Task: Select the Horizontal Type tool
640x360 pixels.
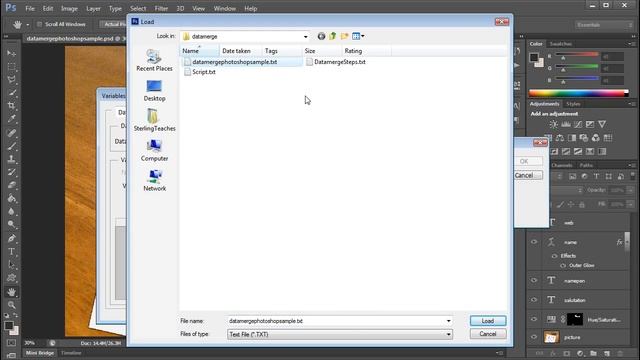Action: (11, 251)
